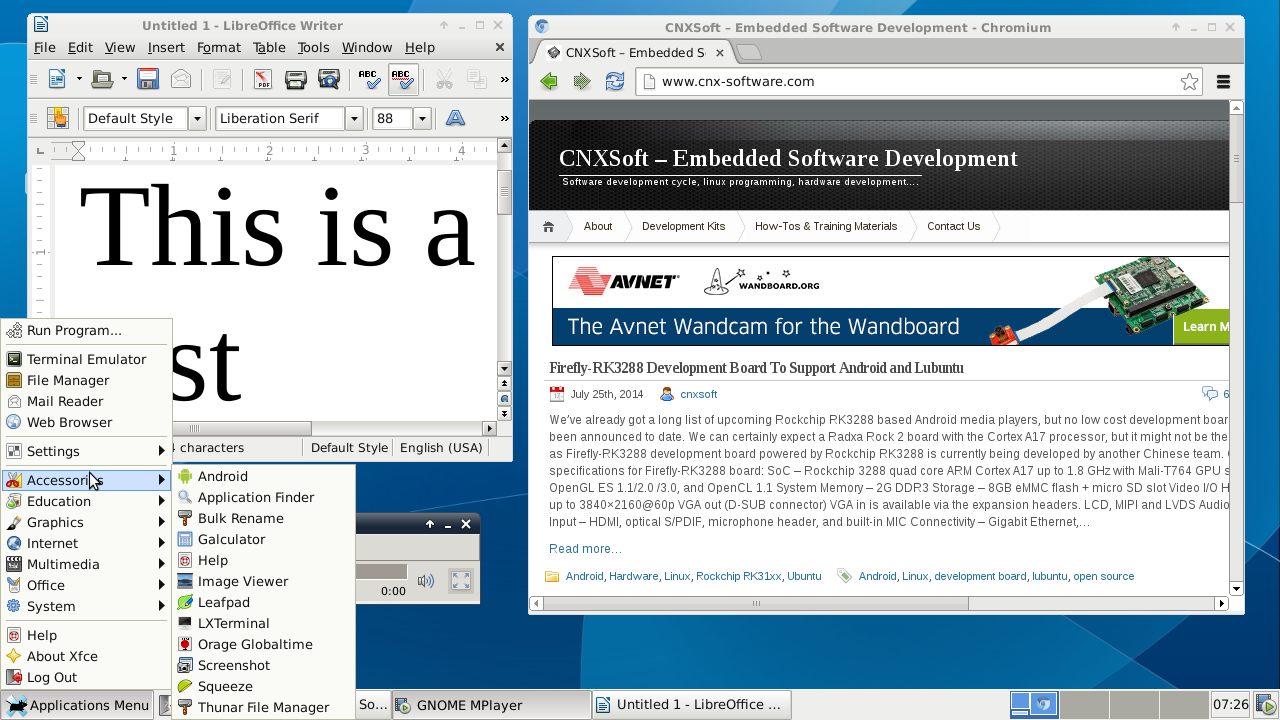Switch to GNOME MPlayer taskbar button
Image resolution: width=1280 pixels, height=720 pixels.
[x=490, y=705]
